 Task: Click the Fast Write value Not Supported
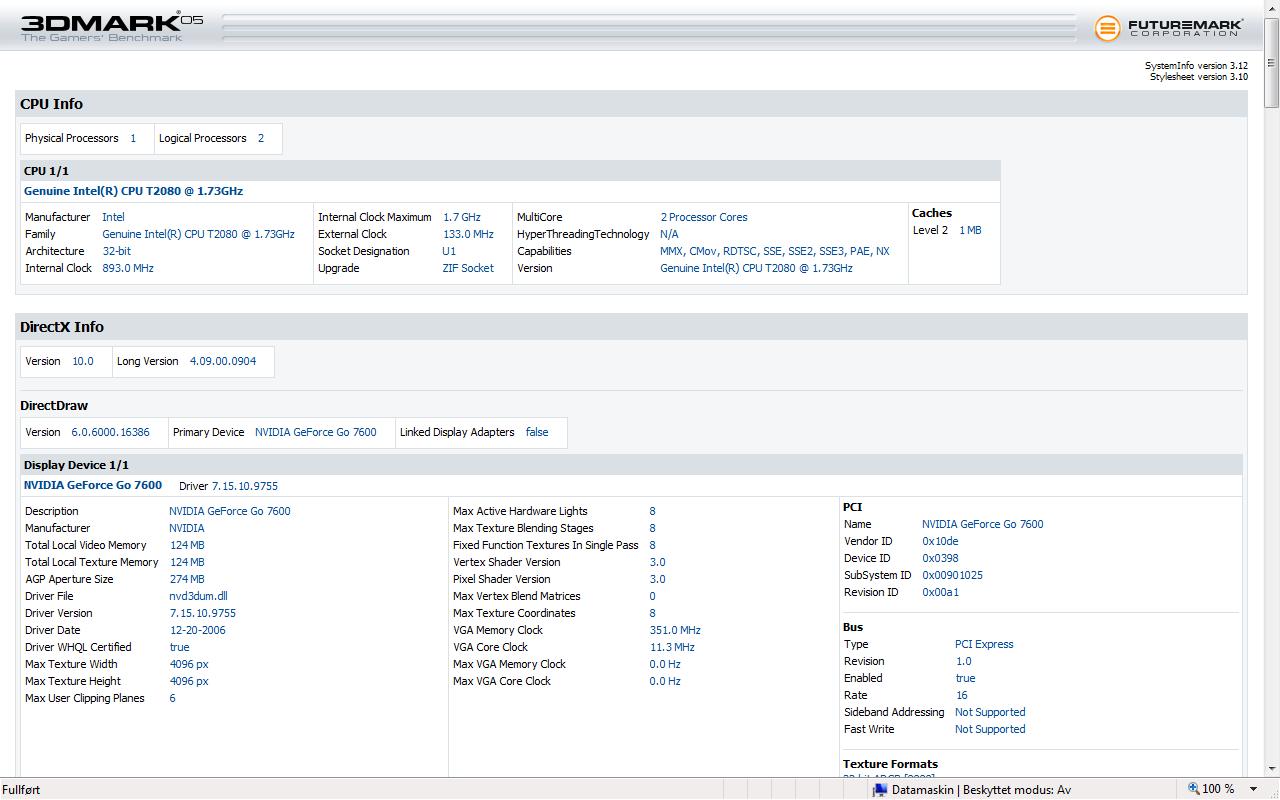click(990, 729)
